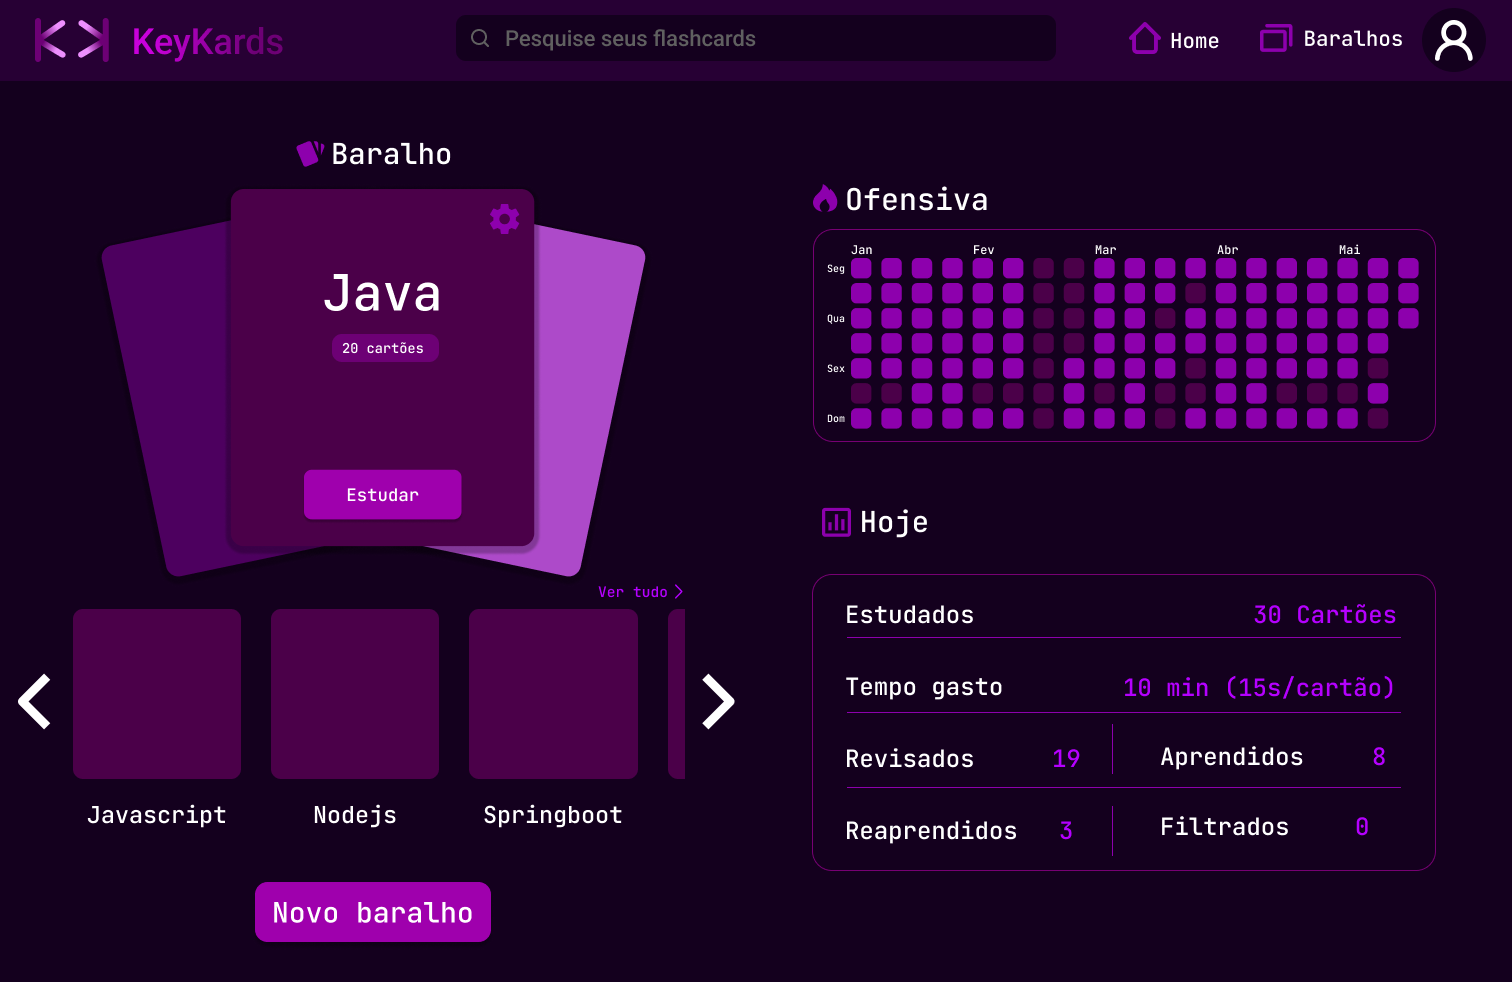
Task: Click the 10 min (15s/cartão) value
Action: [1259, 688]
